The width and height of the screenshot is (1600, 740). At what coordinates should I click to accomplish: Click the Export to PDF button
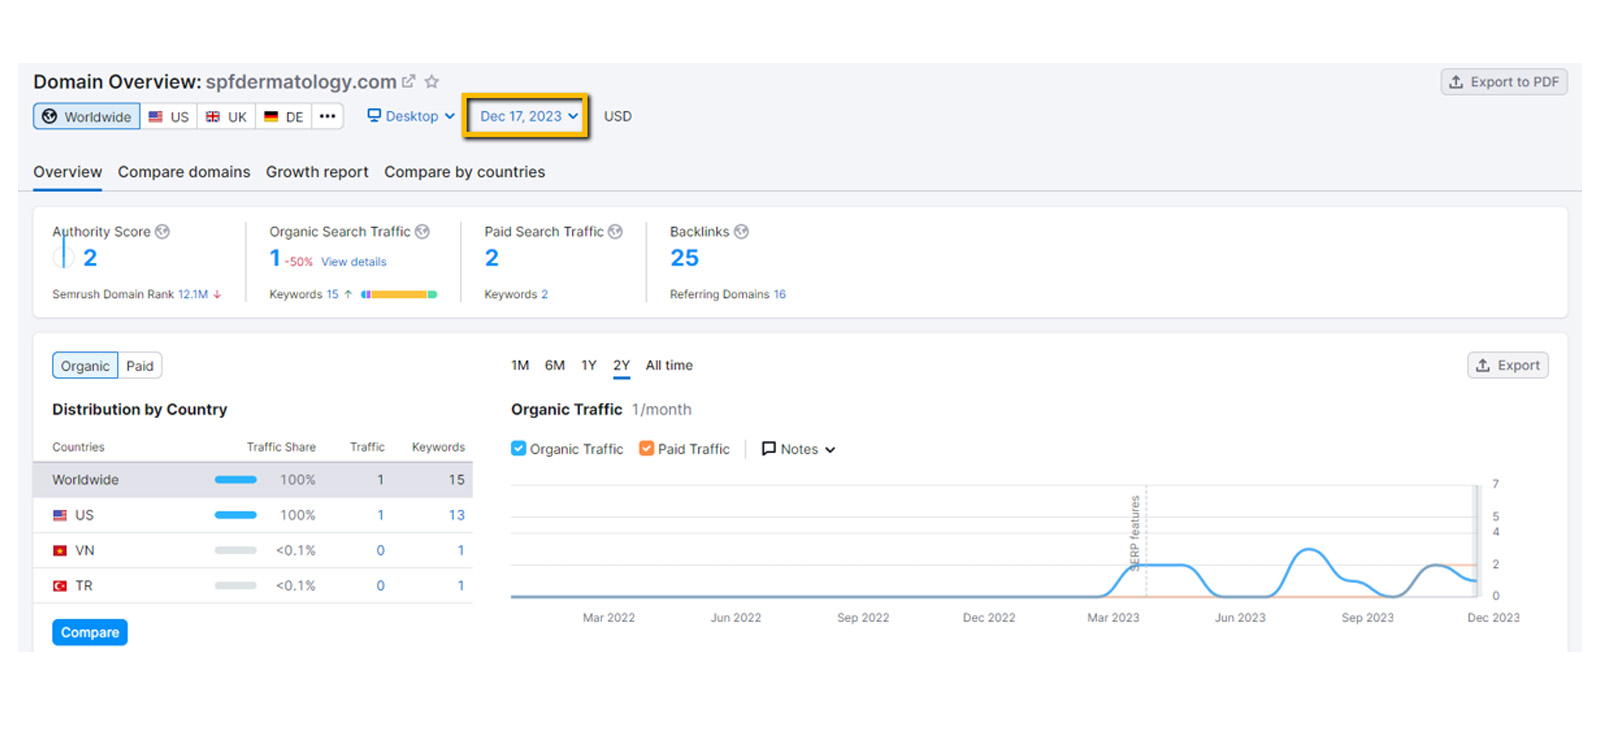tap(1503, 82)
